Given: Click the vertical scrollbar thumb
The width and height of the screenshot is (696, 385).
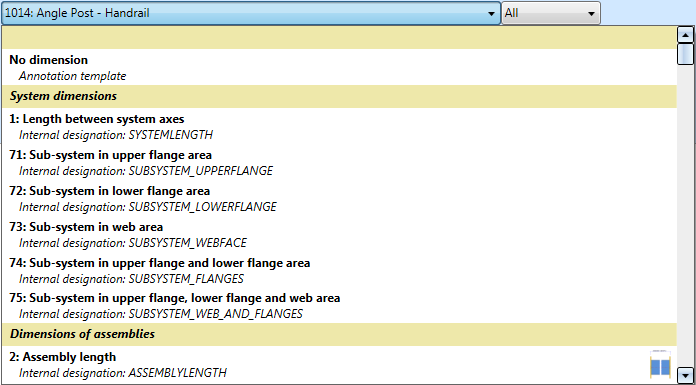Looking at the screenshot, I should [685, 54].
